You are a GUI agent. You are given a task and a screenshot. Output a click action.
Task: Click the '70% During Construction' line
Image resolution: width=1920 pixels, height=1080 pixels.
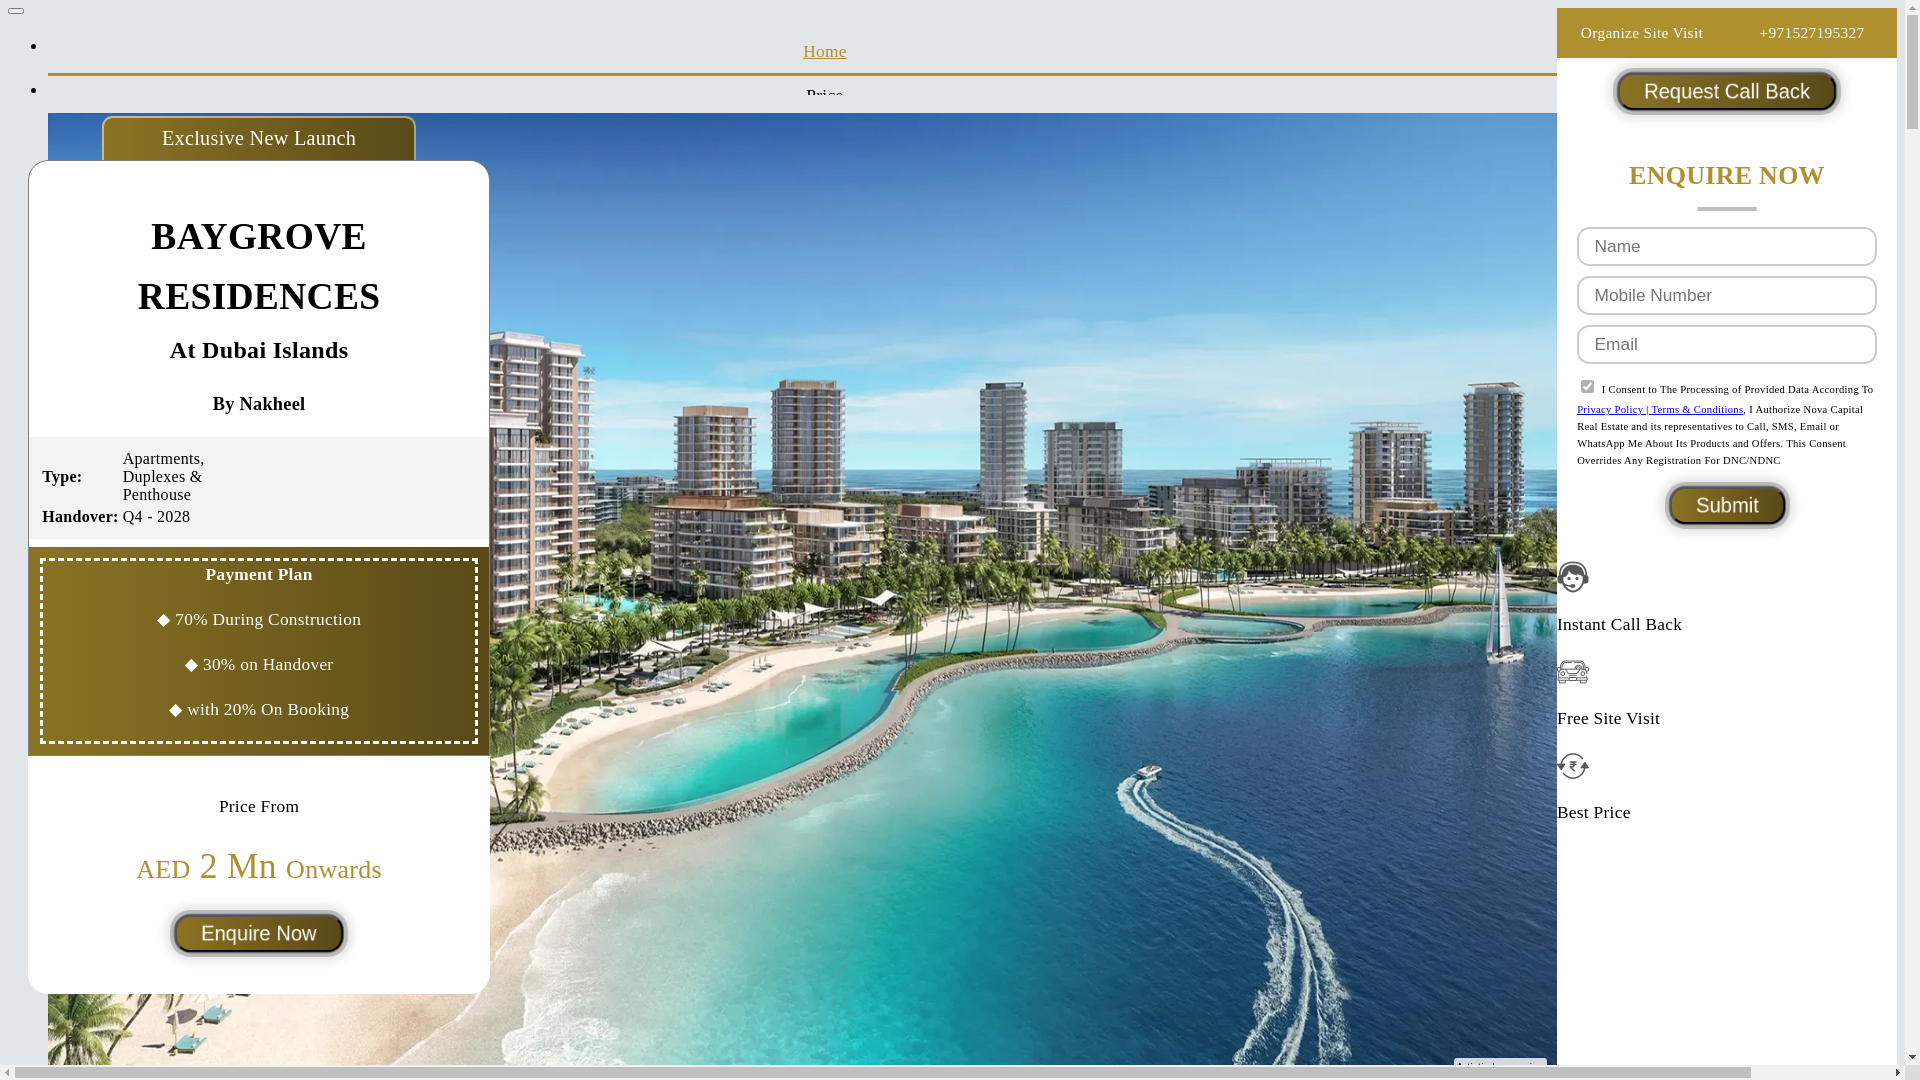pos(259,620)
